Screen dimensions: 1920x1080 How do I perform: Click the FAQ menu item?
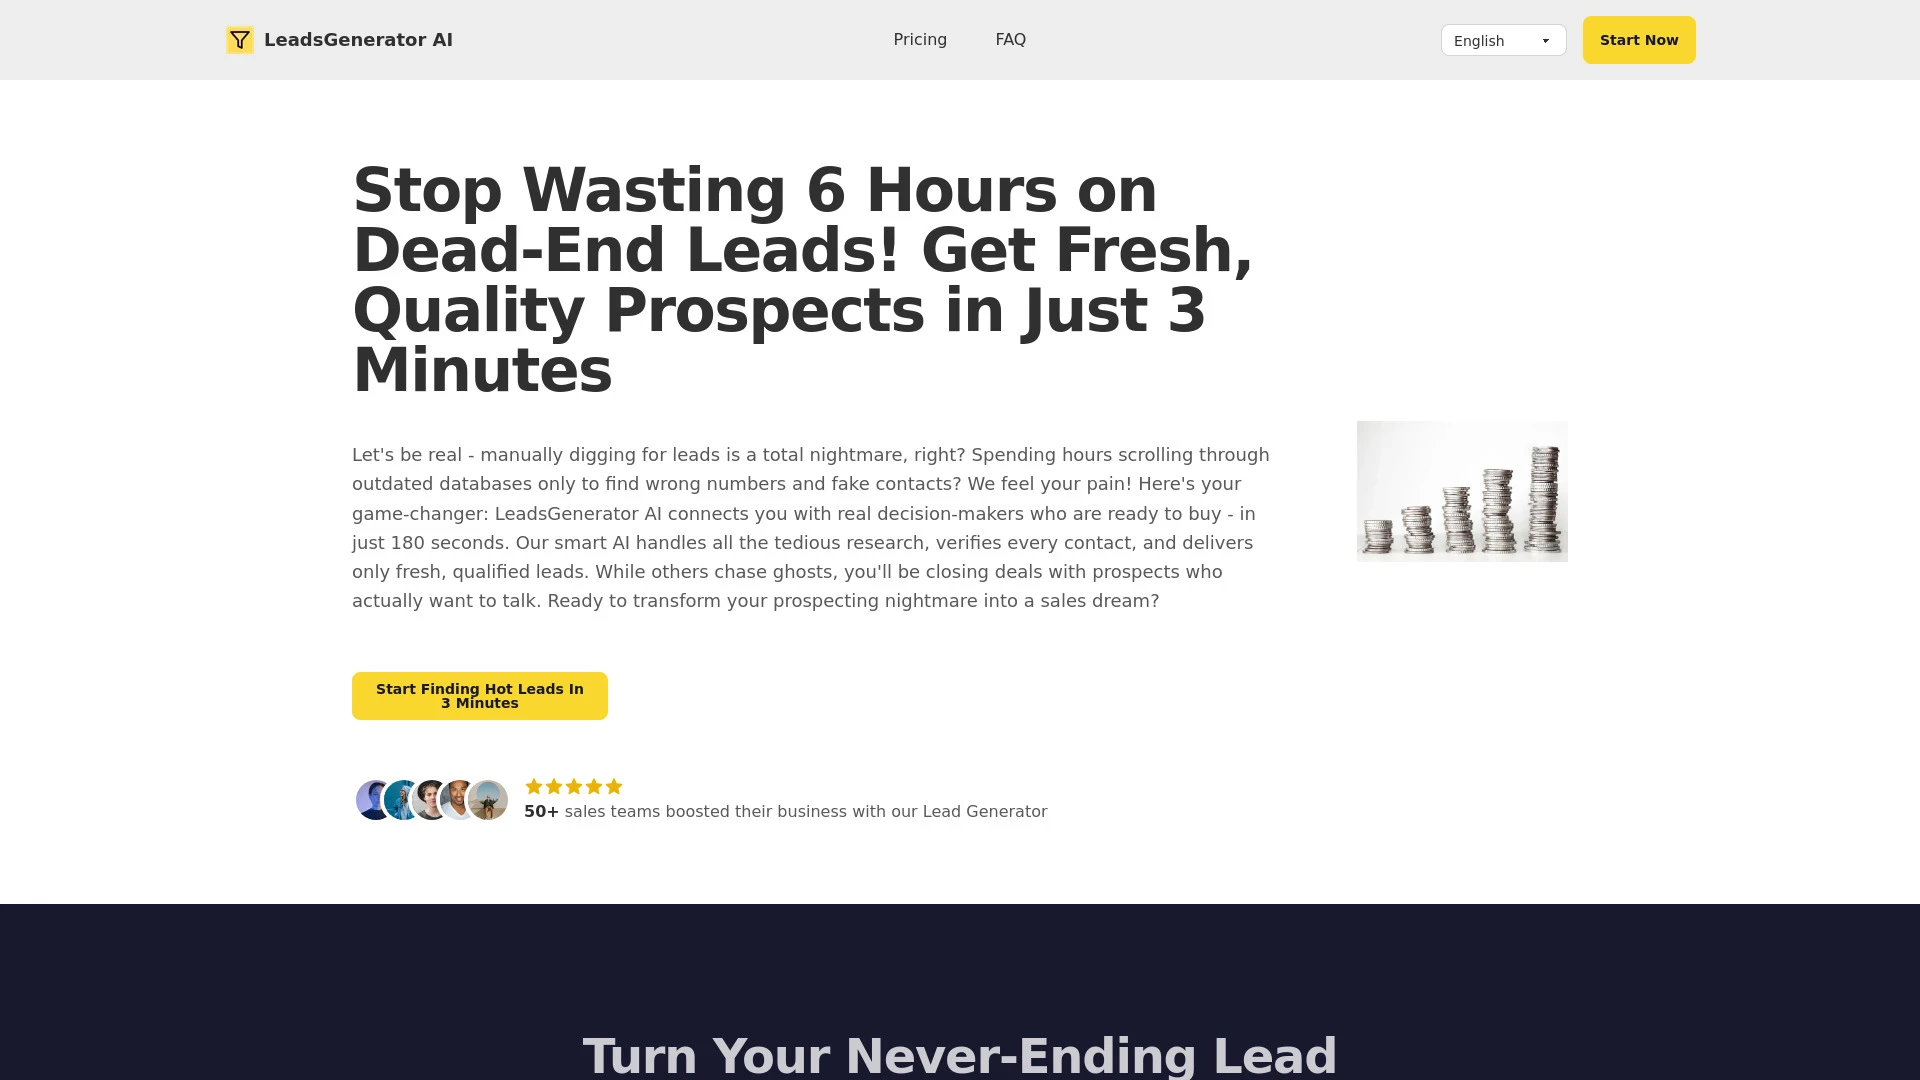1010,40
